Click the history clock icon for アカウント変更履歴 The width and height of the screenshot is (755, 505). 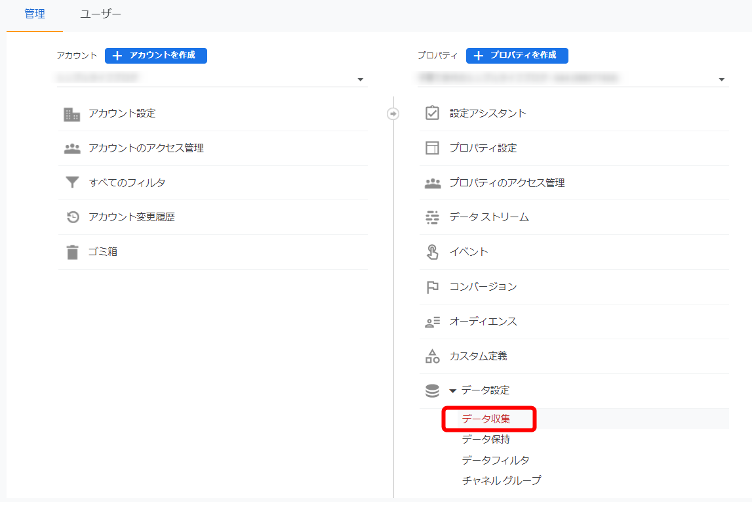(x=73, y=218)
